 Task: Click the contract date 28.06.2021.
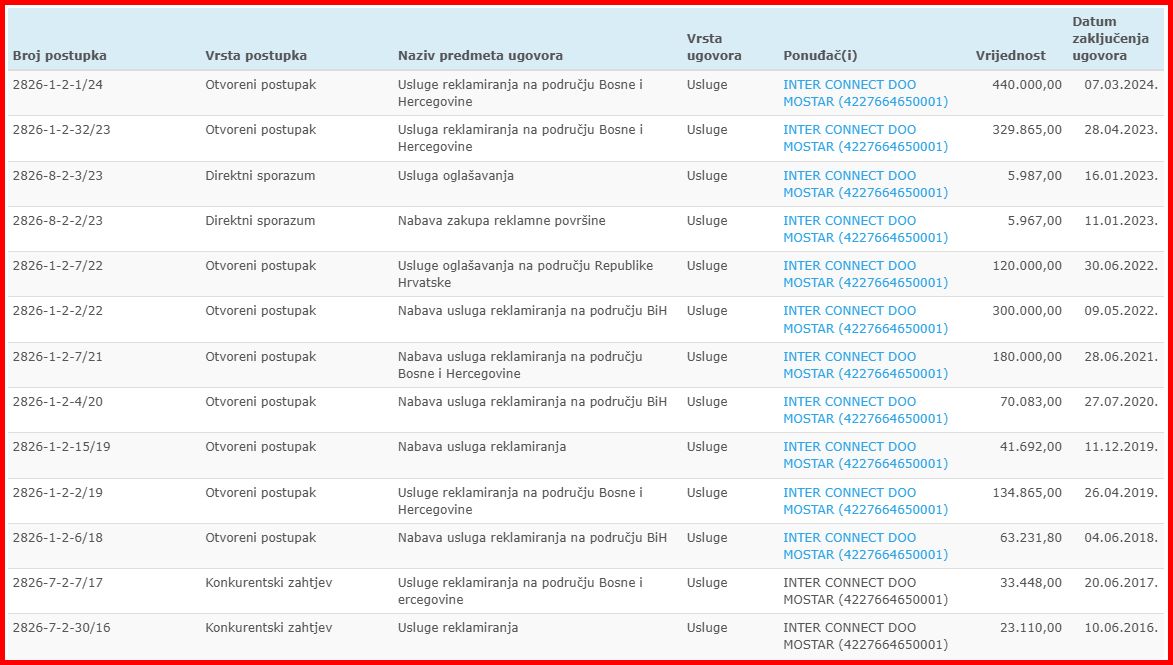coord(1121,357)
